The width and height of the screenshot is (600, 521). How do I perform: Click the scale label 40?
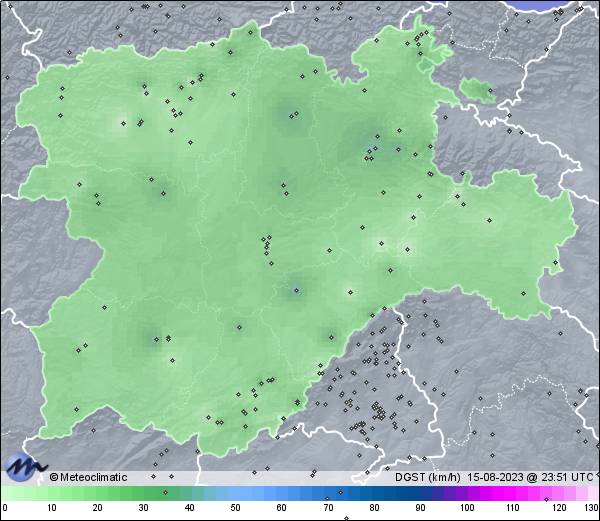pos(189,508)
